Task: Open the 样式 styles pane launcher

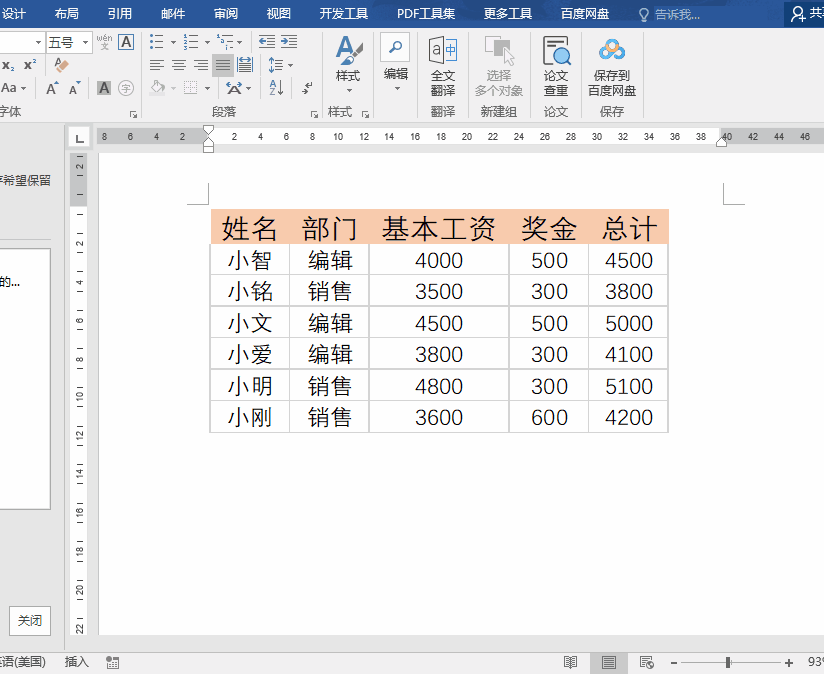Action: [x=365, y=113]
